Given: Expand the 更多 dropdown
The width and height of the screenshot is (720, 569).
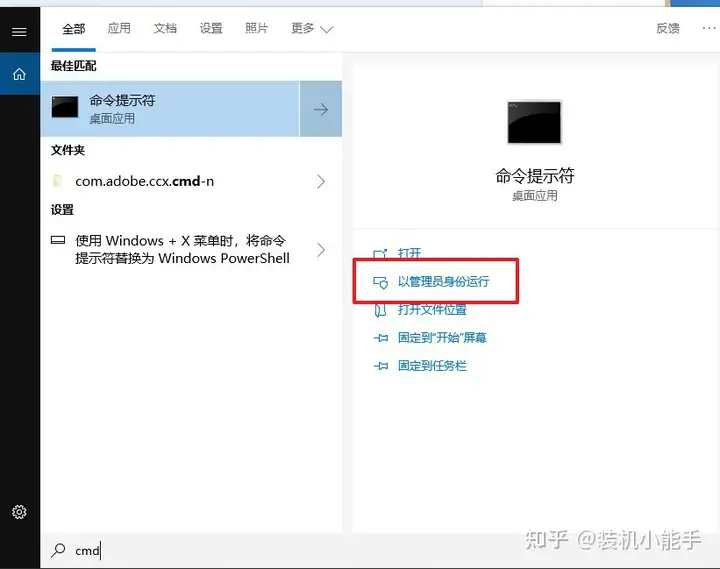Looking at the screenshot, I should 312,28.
